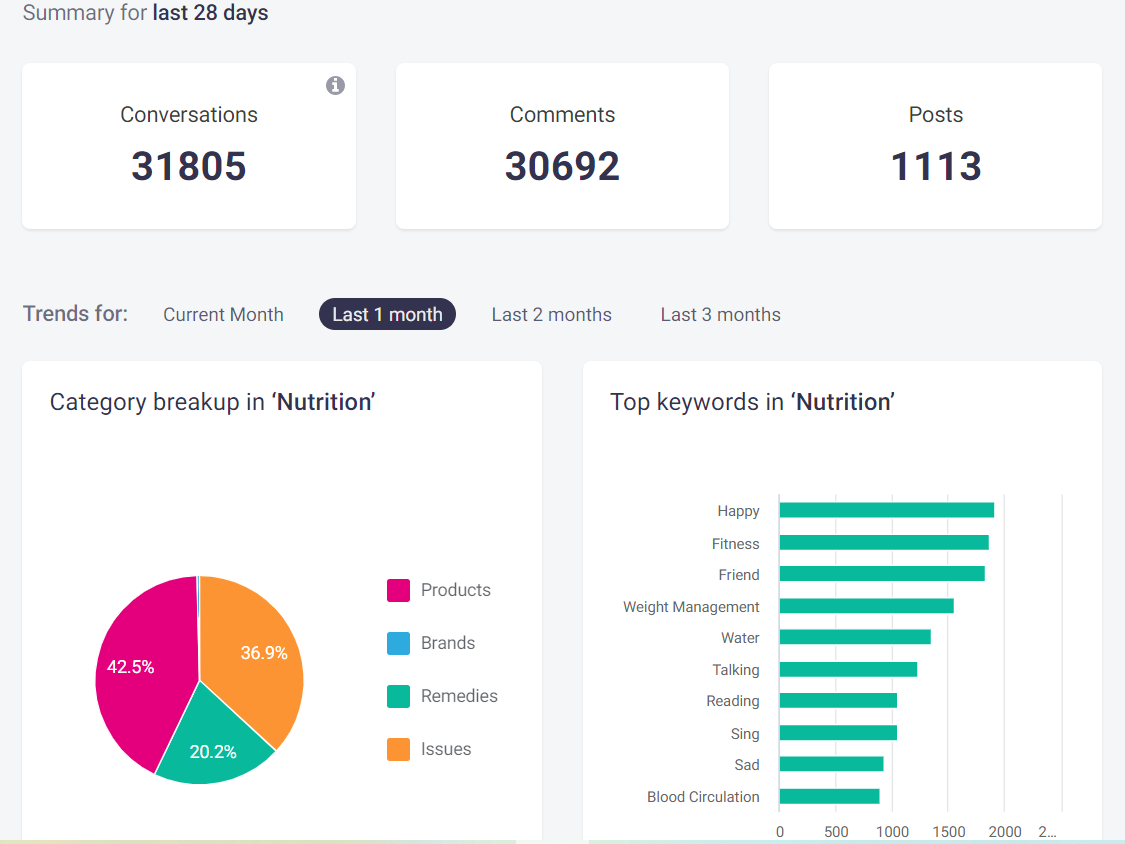Click the Water keyword bar
This screenshot has height=844, width=1125.
[x=854, y=637]
